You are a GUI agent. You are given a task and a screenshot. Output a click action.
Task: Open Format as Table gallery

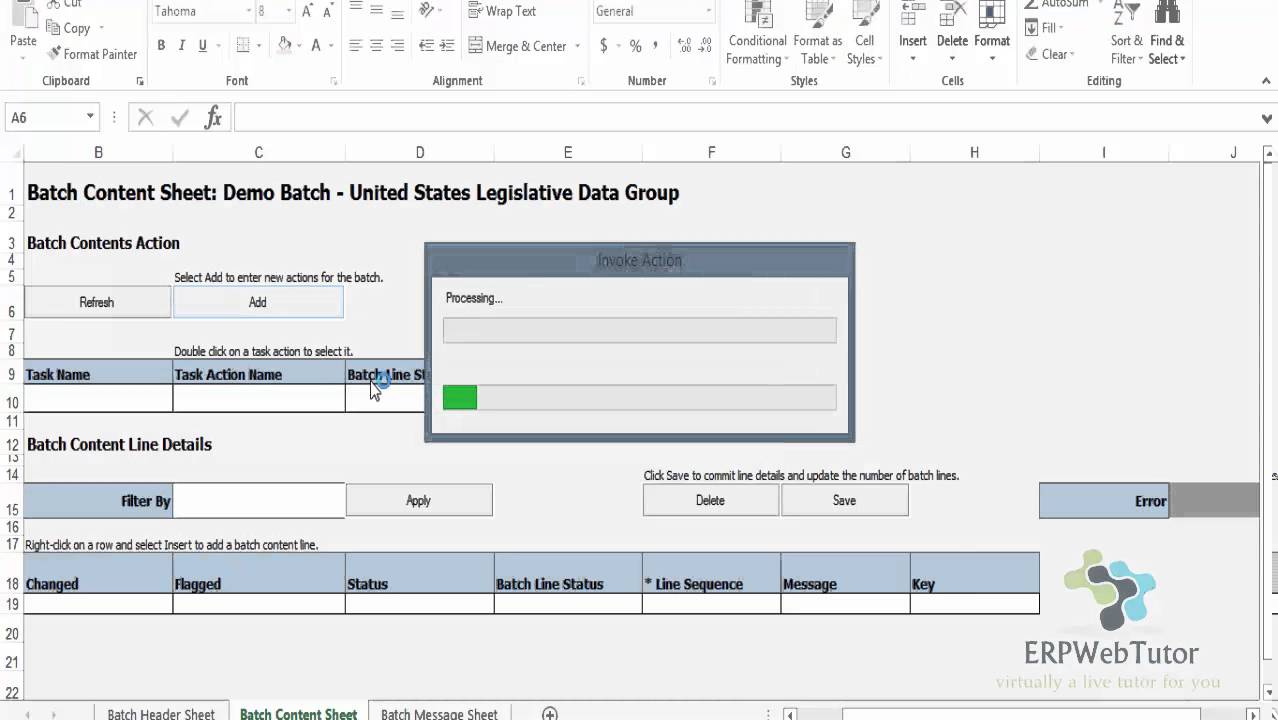click(x=818, y=34)
